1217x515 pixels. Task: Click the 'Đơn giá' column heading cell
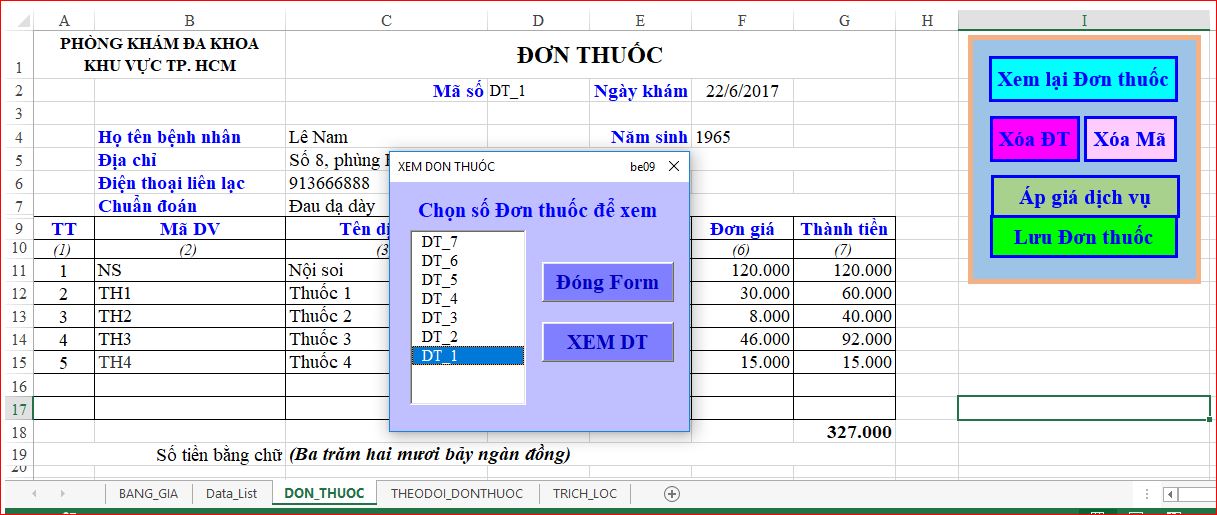[742, 229]
